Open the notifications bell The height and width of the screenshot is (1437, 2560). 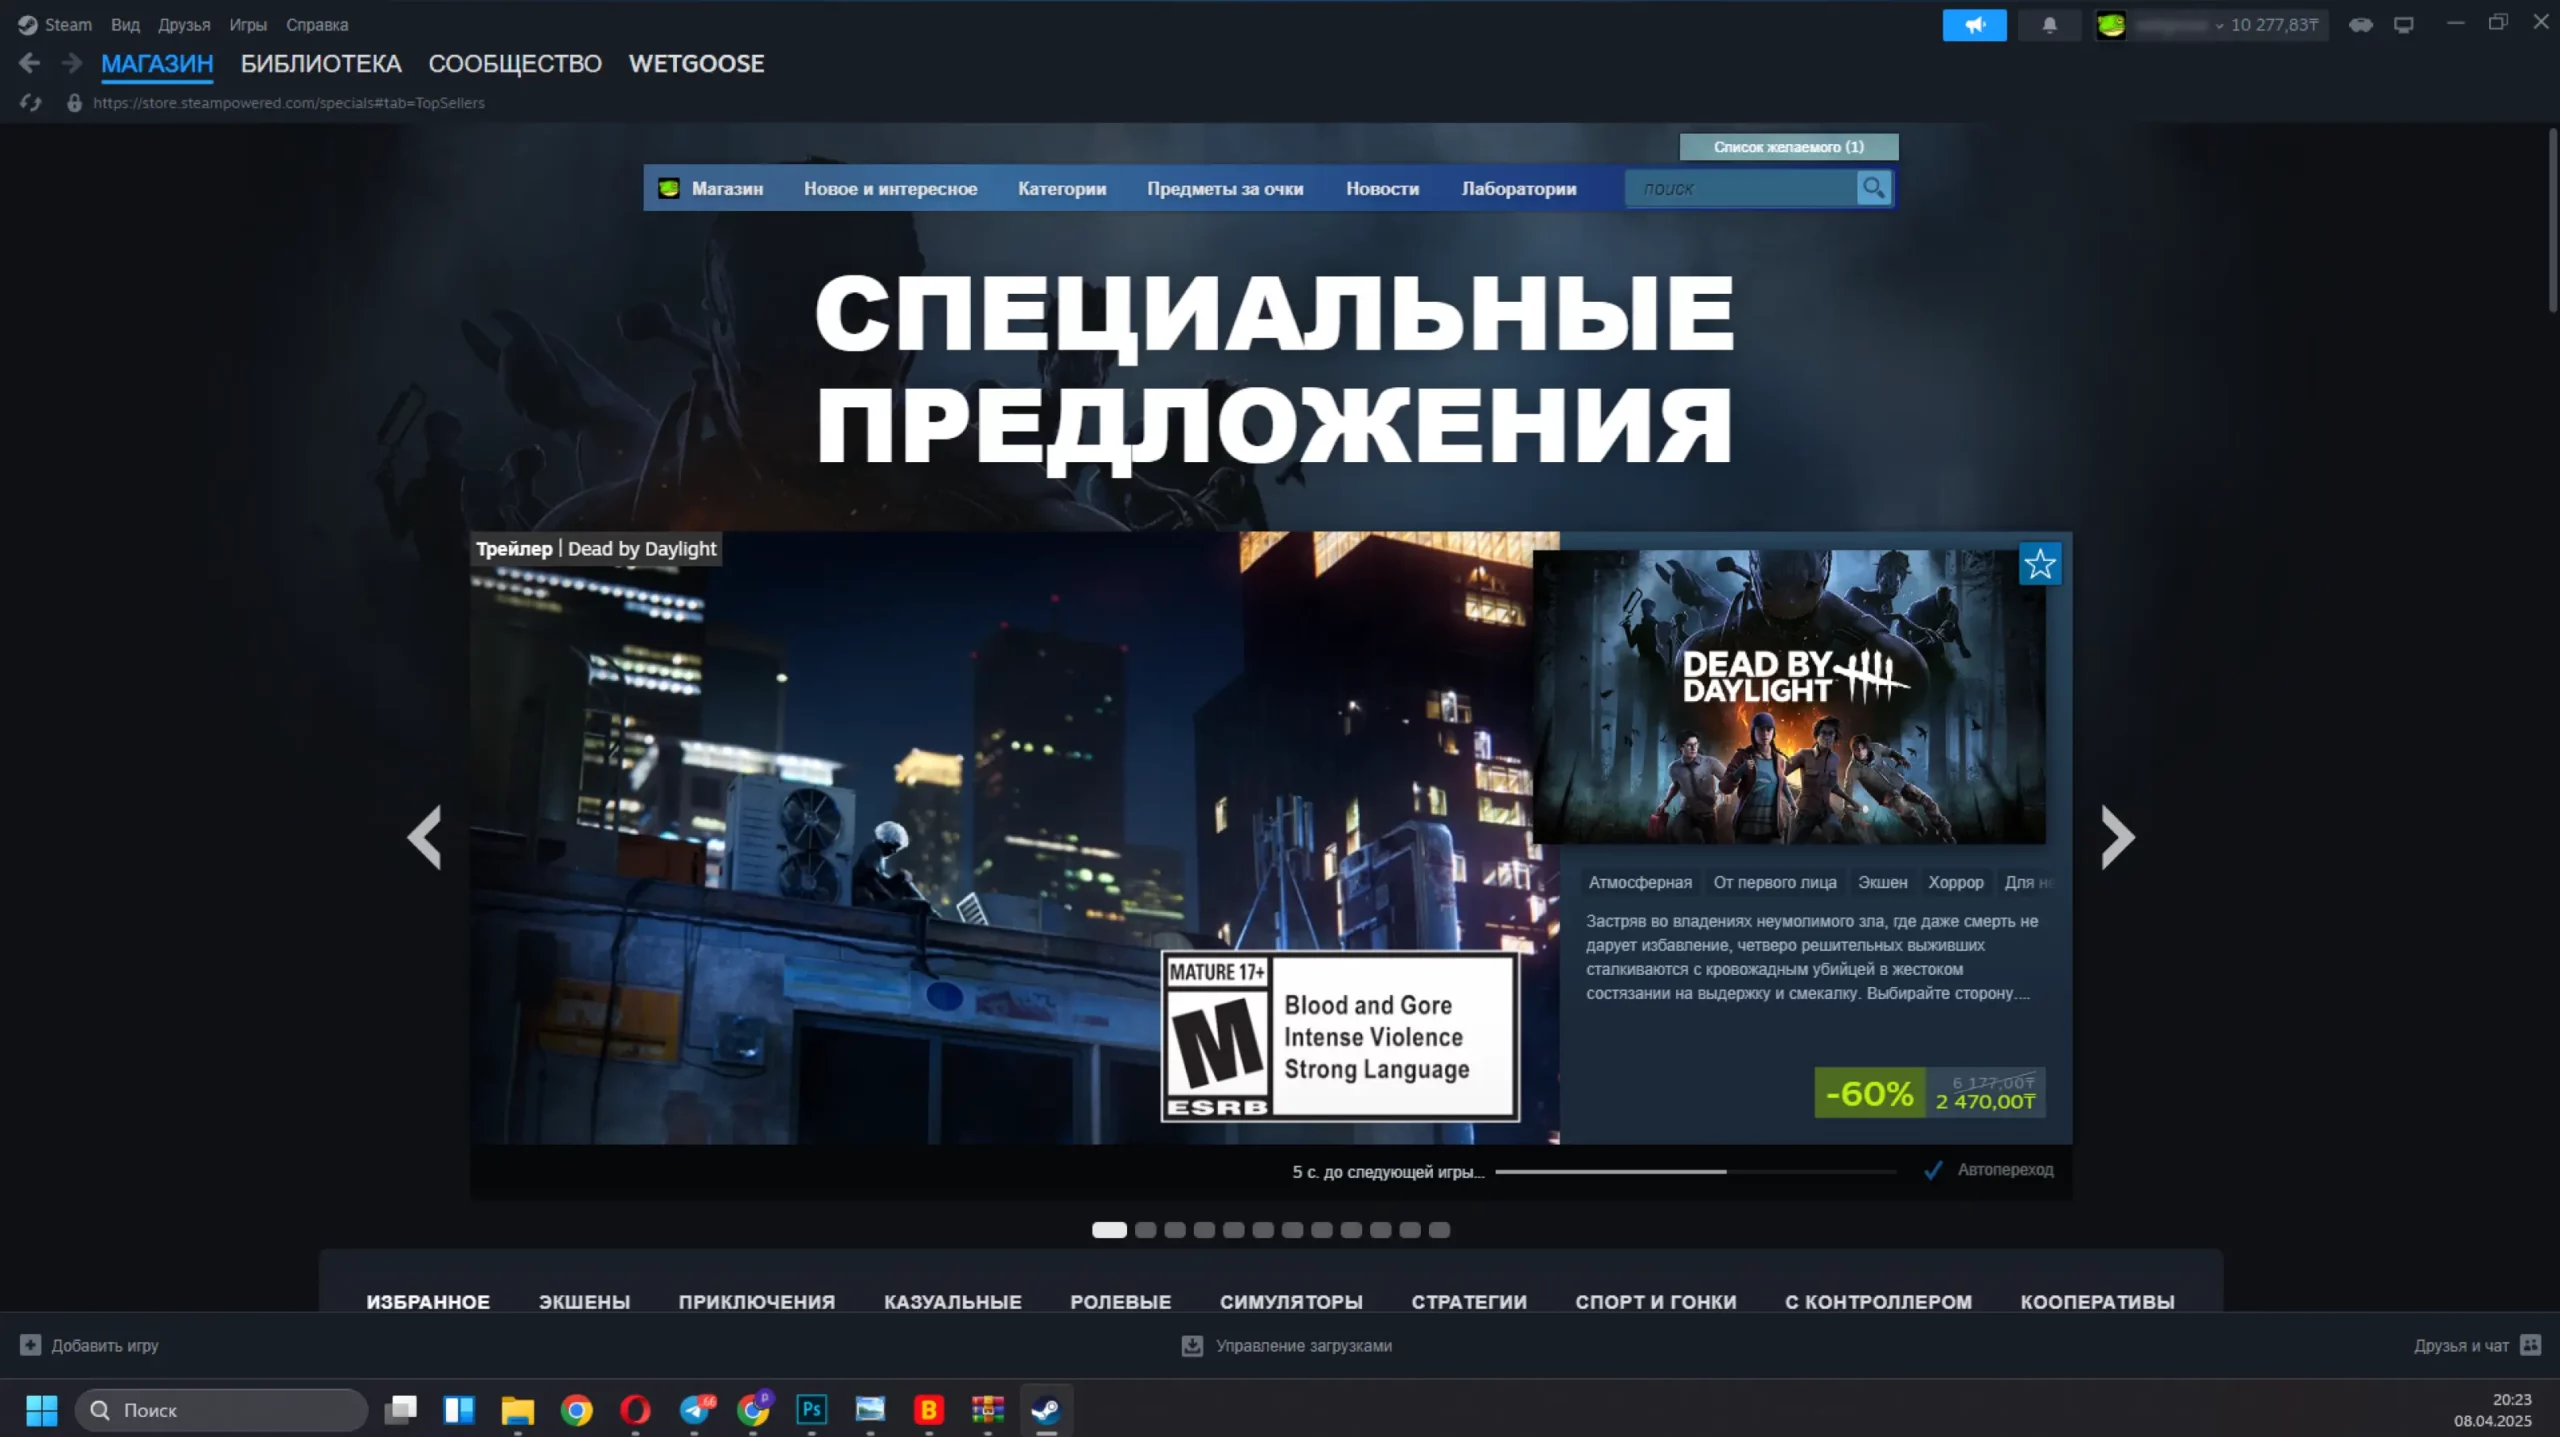pyautogui.click(x=2049, y=25)
